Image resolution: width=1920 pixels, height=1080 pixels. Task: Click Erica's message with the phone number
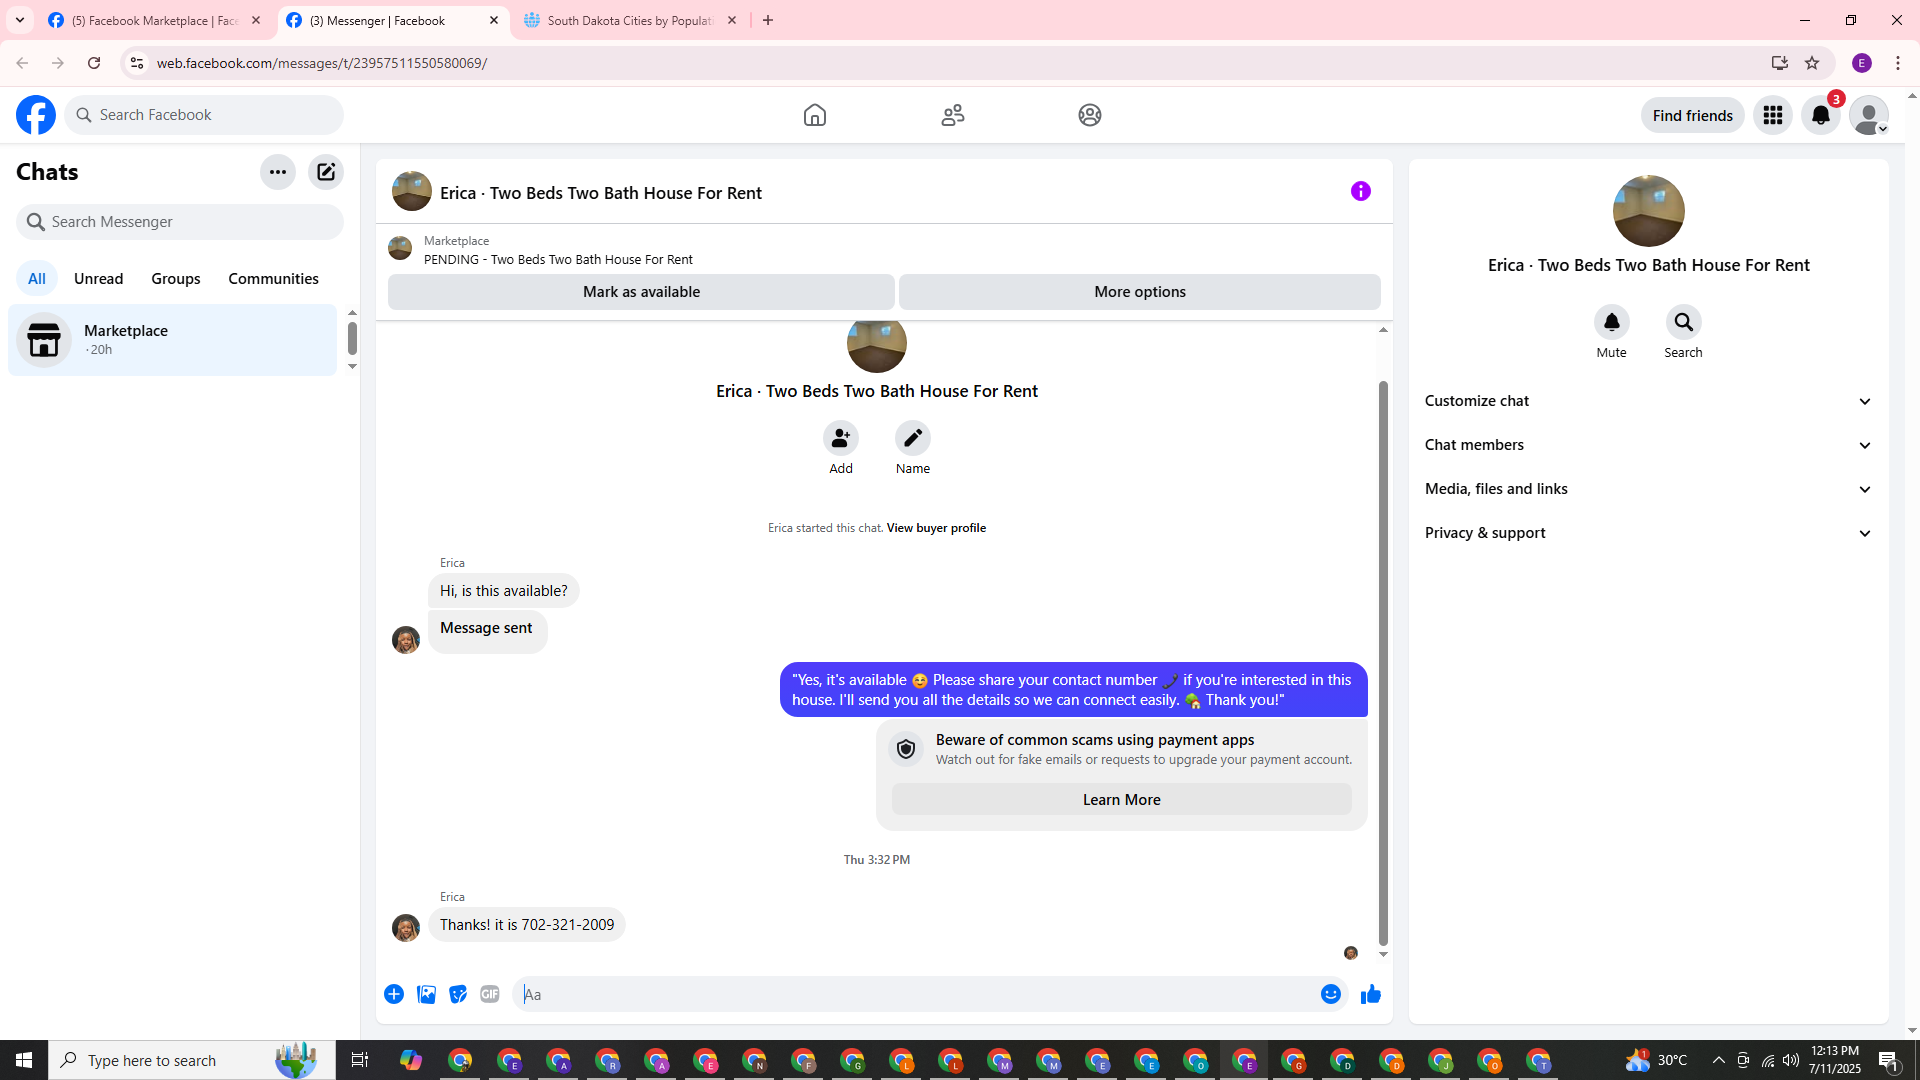527,925
